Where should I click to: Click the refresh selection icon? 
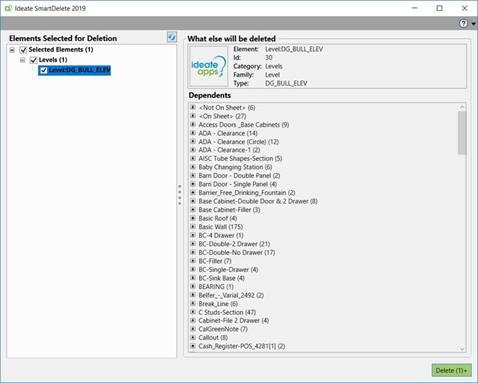point(172,37)
